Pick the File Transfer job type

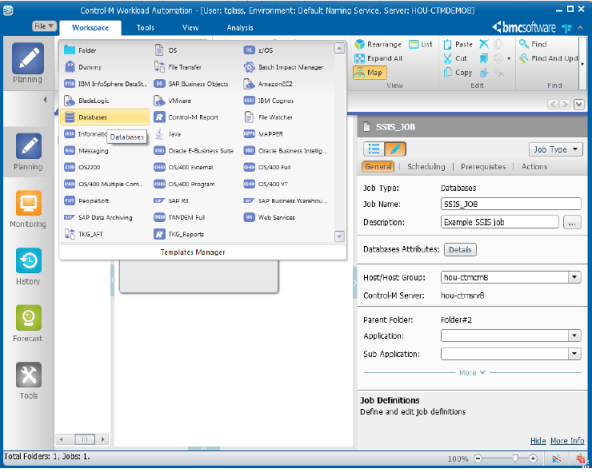tap(177, 67)
